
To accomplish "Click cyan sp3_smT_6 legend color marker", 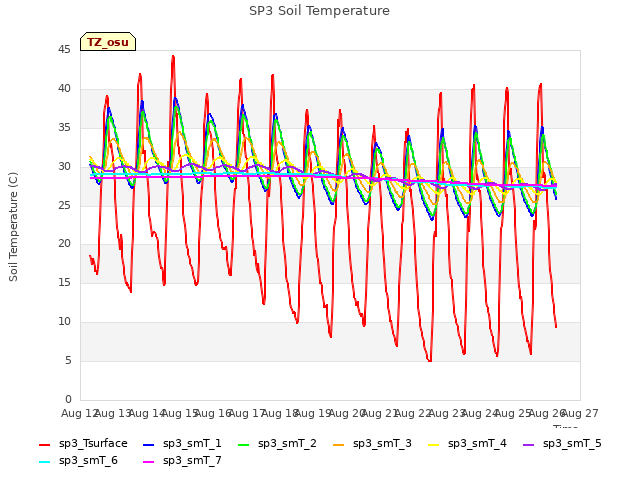I will [44, 462].
